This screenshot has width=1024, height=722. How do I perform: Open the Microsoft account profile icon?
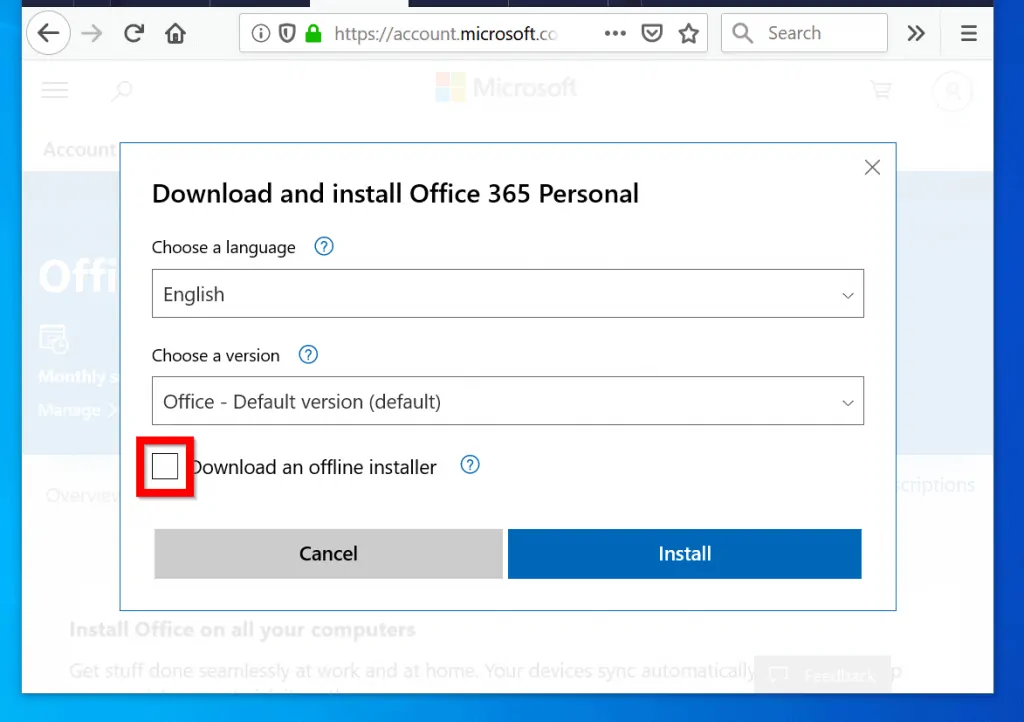(952, 91)
